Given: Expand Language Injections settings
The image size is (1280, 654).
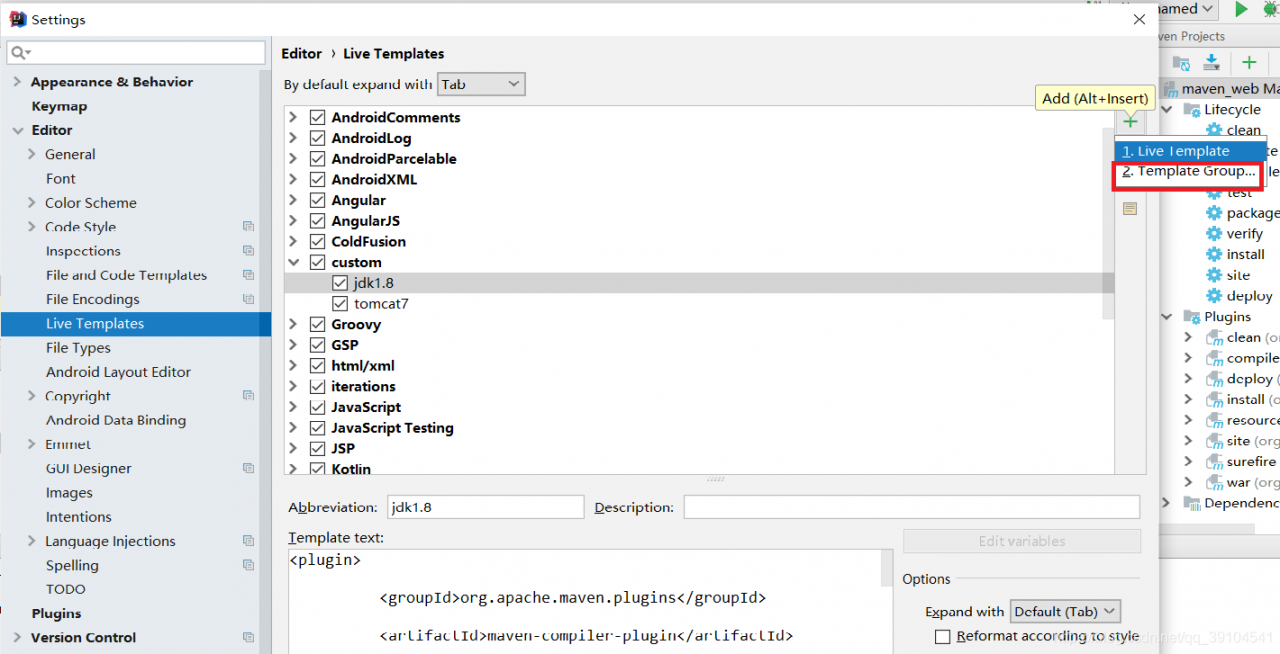Looking at the screenshot, I should coord(32,541).
